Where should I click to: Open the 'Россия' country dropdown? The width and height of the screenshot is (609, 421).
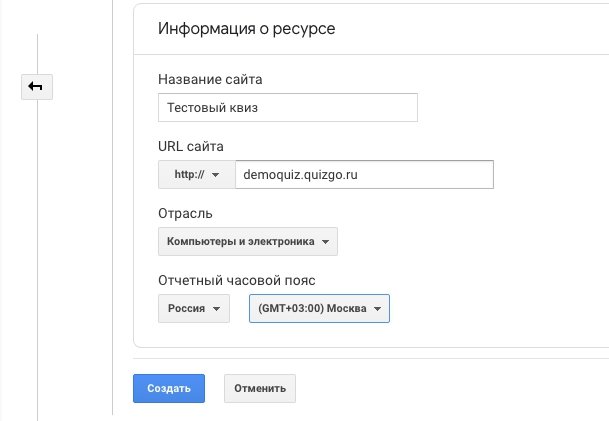(x=194, y=309)
